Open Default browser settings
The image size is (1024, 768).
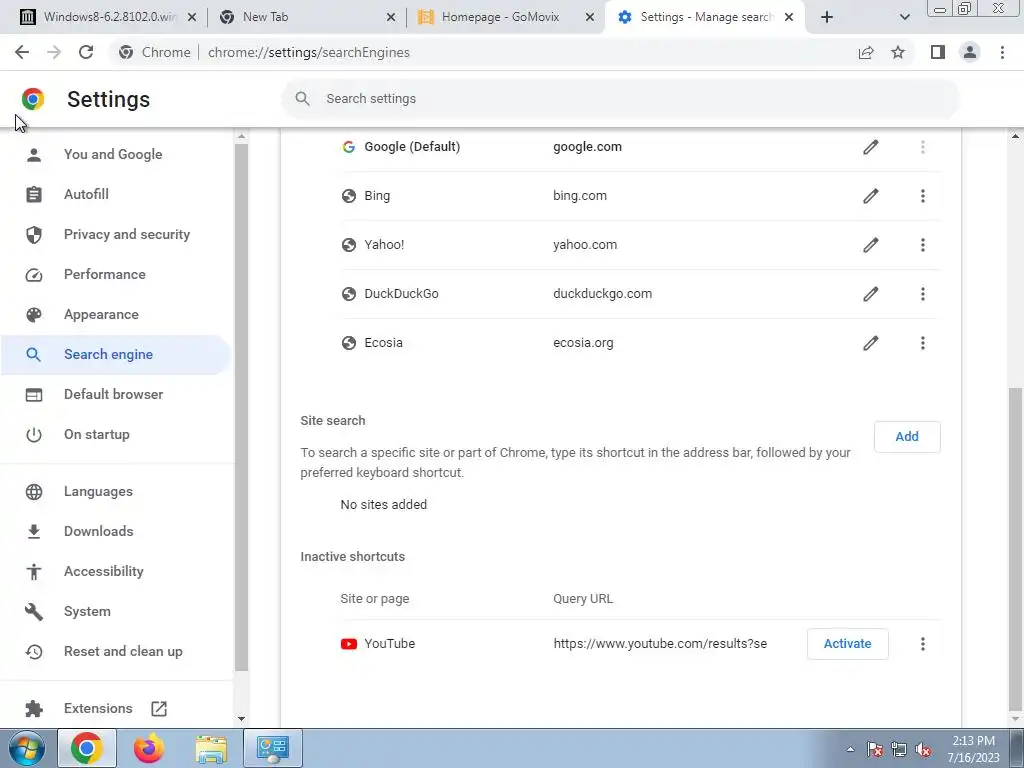(116, 394)
